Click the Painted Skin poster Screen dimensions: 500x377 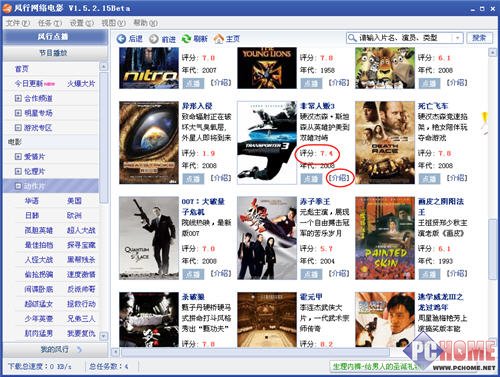(385, 238)
